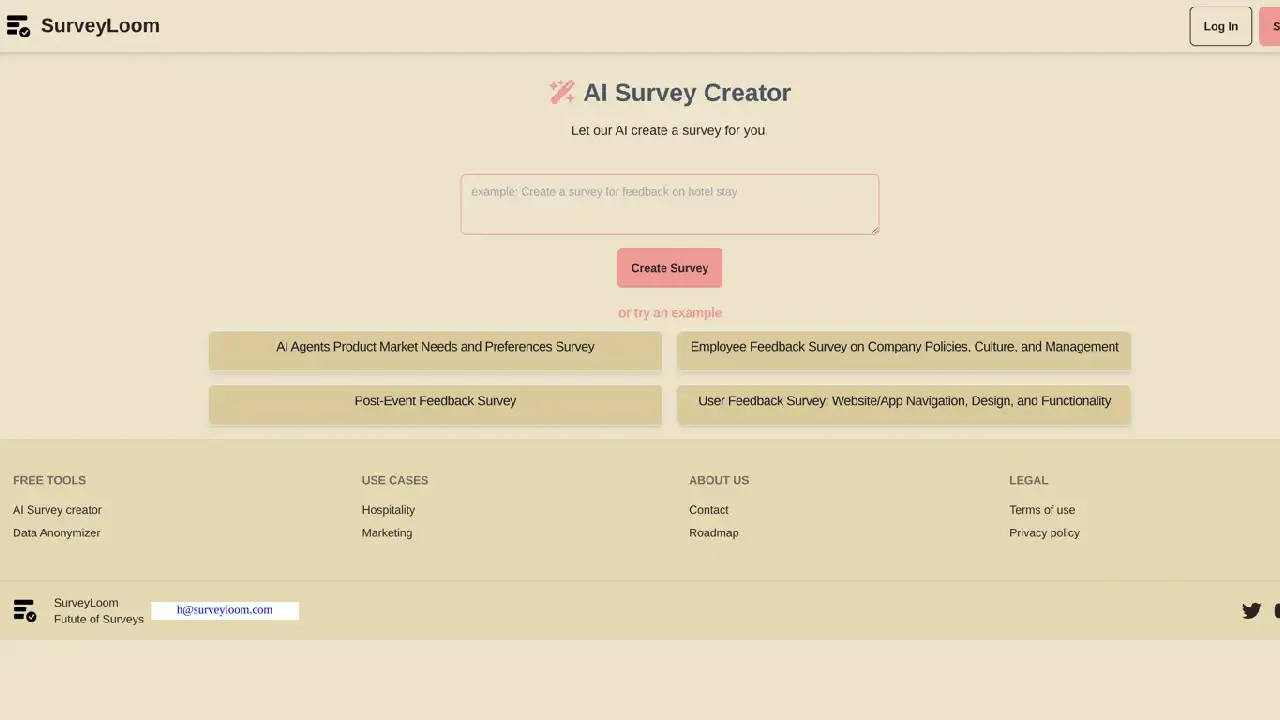This screenshot has height=720, width=1280.
Task: Click the magic wand icon beside AI Survey Creator
Action: [562, 92]
